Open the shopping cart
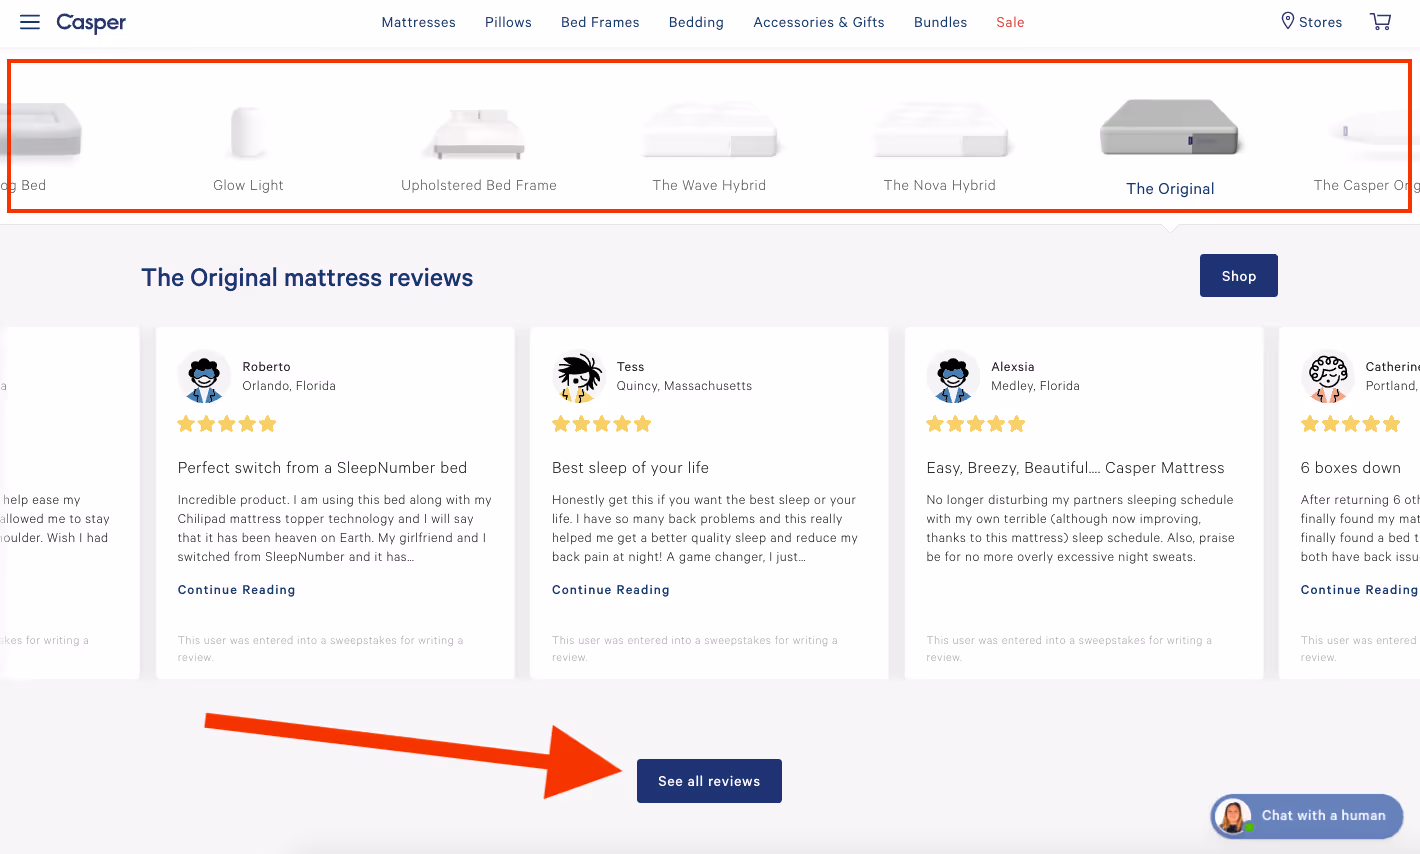 tap(1381, 22)
